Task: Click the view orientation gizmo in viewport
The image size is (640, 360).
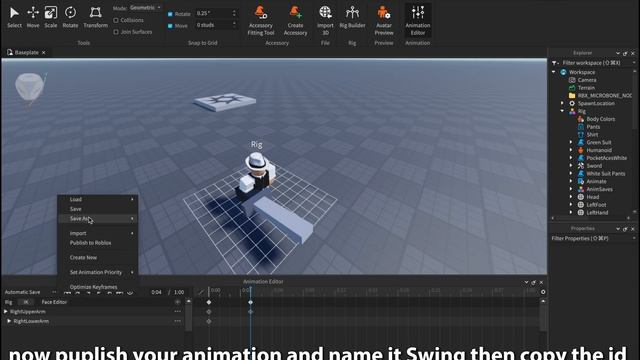Action: pyautogui.click(x=30, y=87)
